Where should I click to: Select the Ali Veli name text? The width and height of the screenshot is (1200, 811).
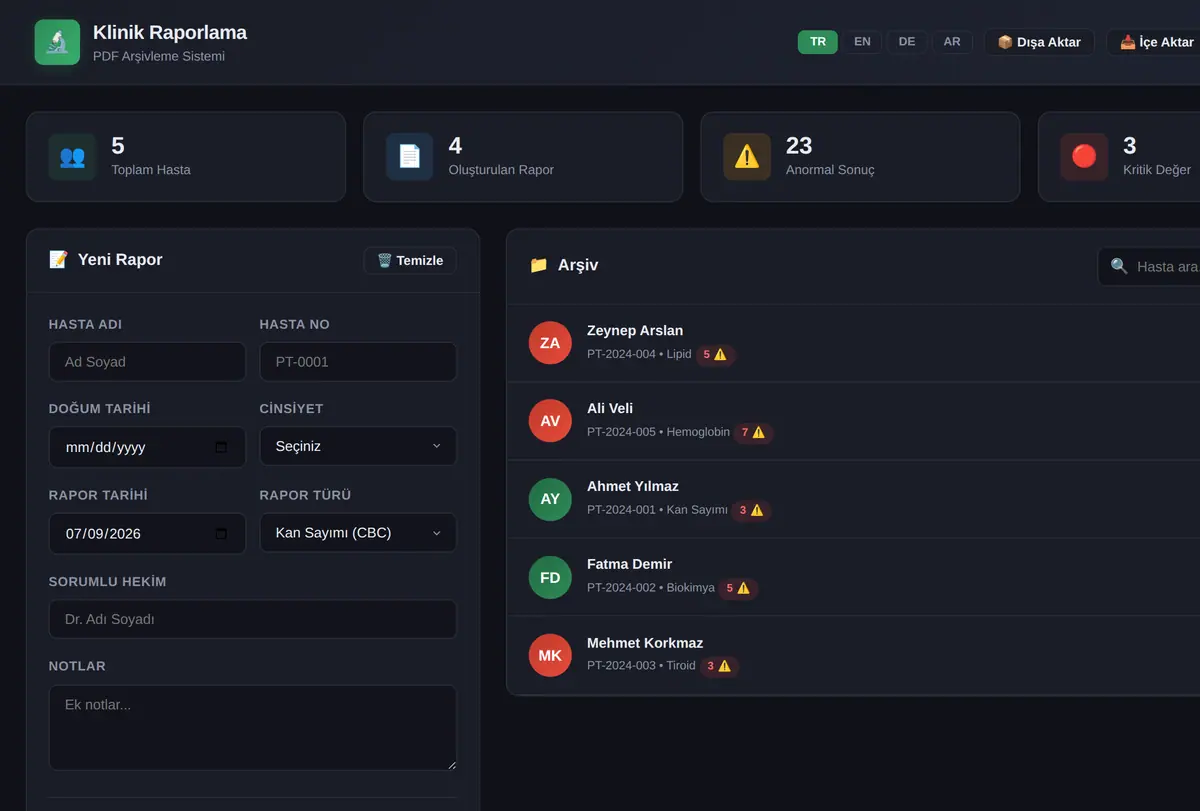[x=610, y=408]
